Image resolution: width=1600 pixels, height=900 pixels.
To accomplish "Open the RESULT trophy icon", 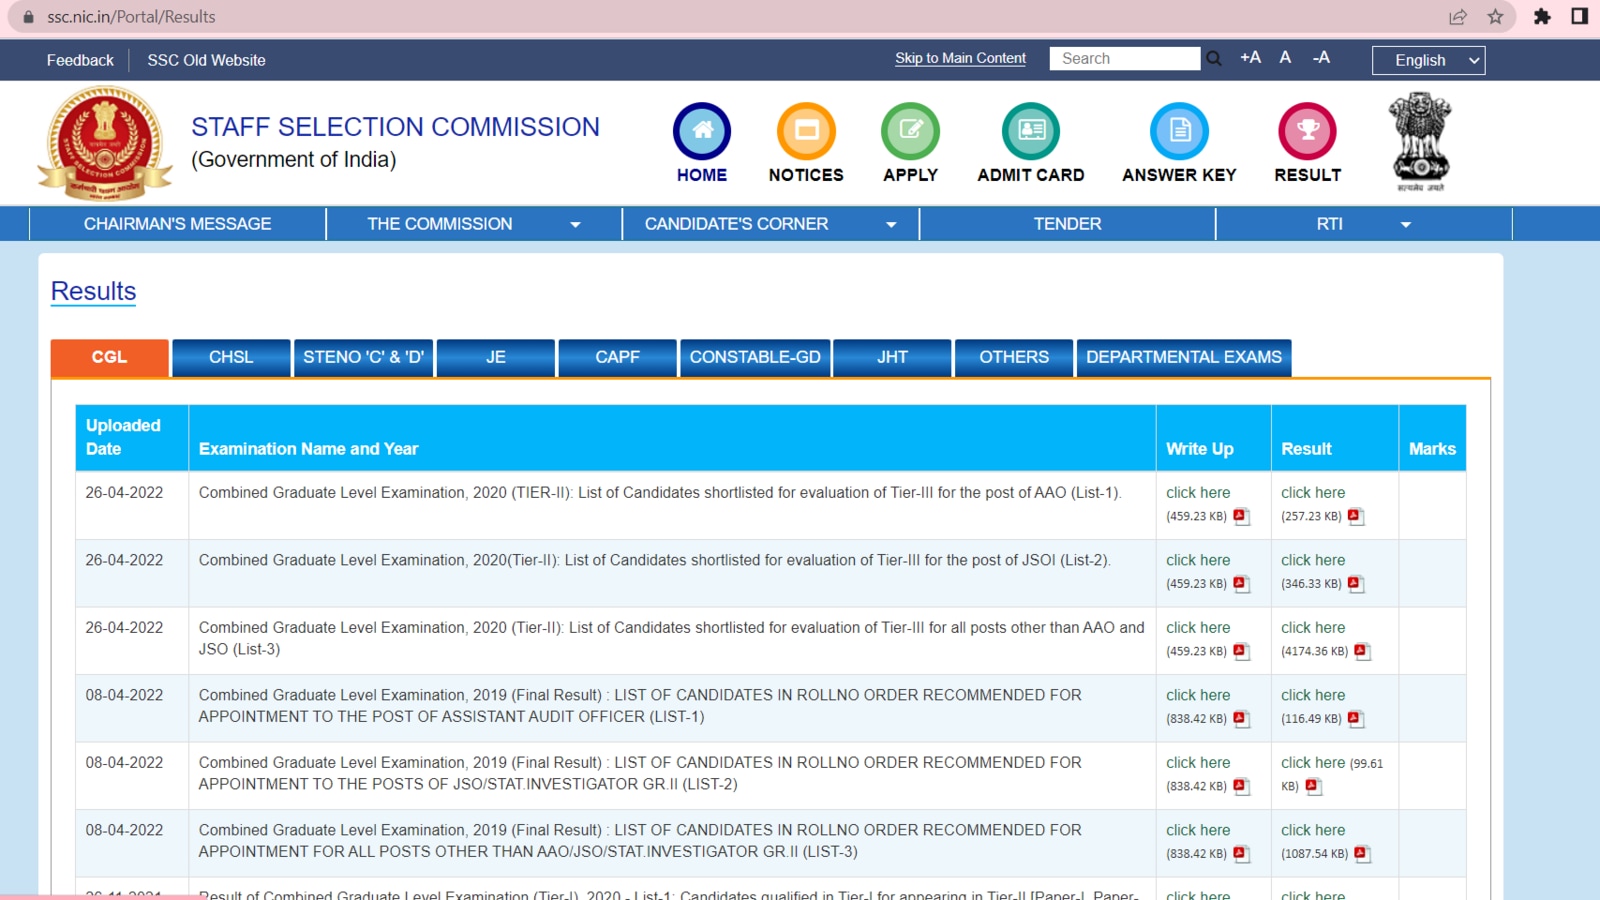I will point(1307,131).
